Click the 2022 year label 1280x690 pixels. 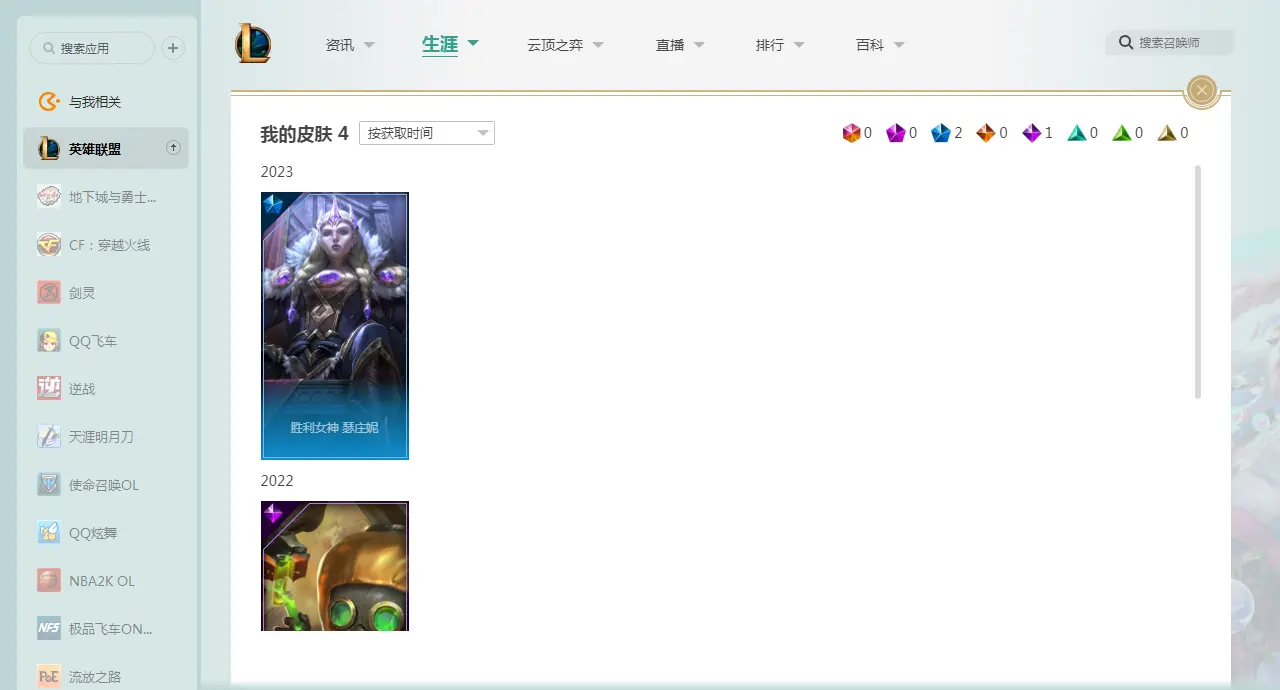(x=277, y=481)
